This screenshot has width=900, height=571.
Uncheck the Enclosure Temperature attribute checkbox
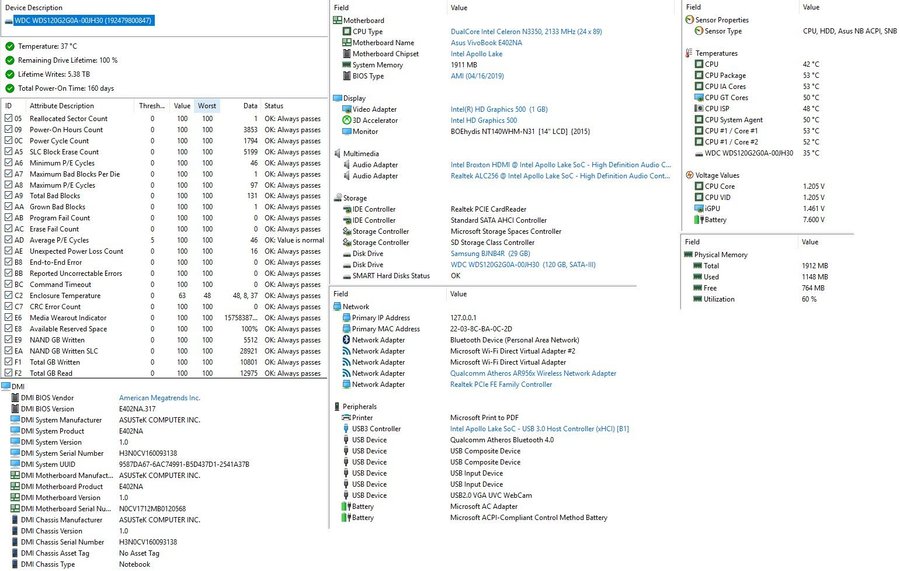coord(7,295)
